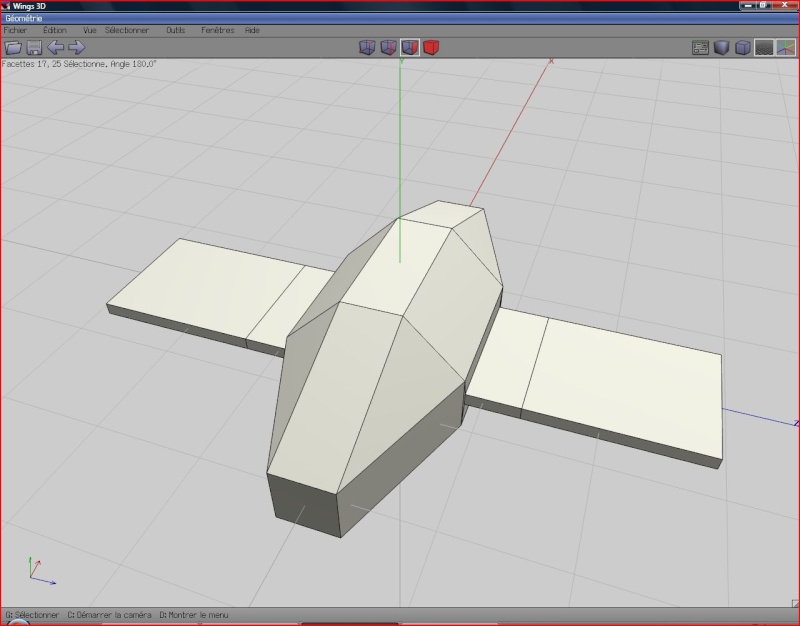
Task: Click the Wings 3D application icon
Action: click(x=6, y=6)
